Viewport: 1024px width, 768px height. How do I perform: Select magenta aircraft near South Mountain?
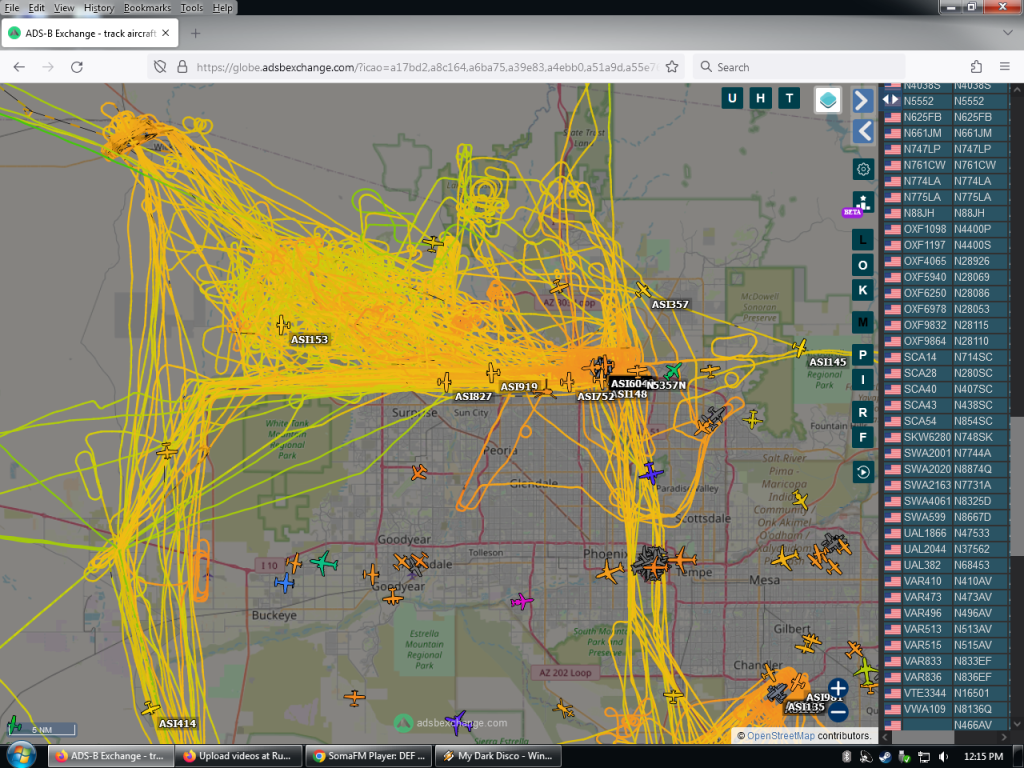[x=521, y=601]
